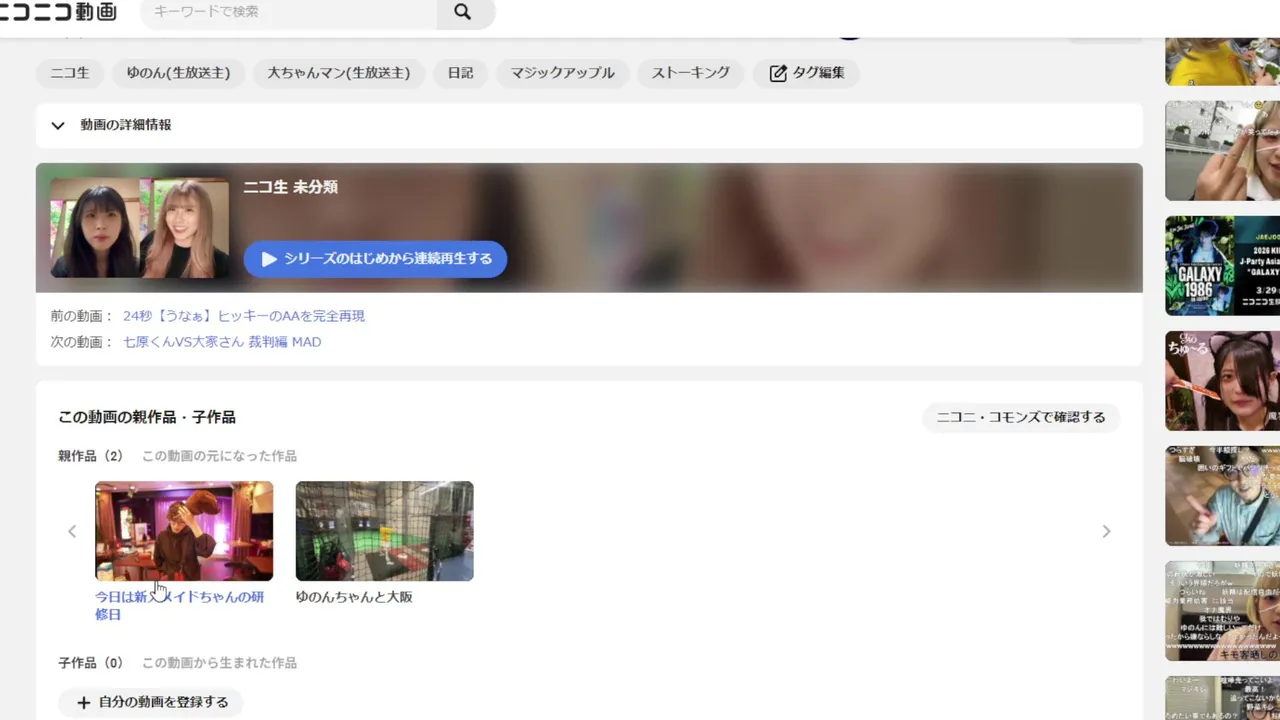Image resolution: width=1280 pixels, height=720 pixels.
Task: Open the ゆのん(生放送主) tag
Action: click(x=178, y=73)
